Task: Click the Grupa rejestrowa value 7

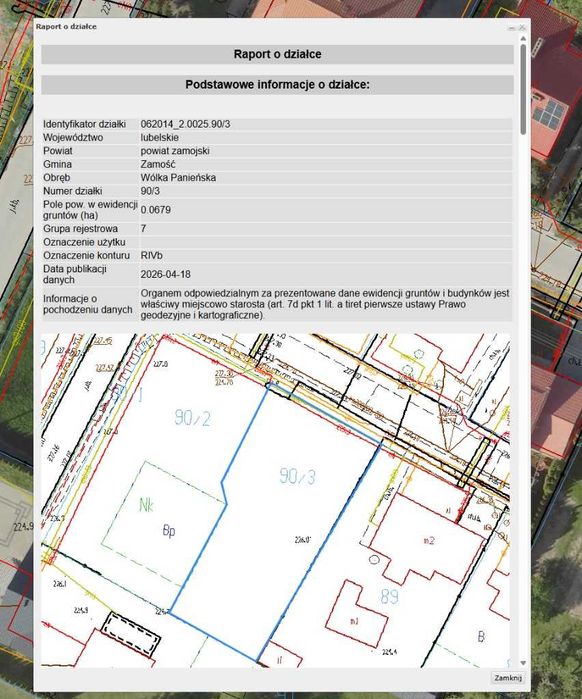Action: [143, 228]
